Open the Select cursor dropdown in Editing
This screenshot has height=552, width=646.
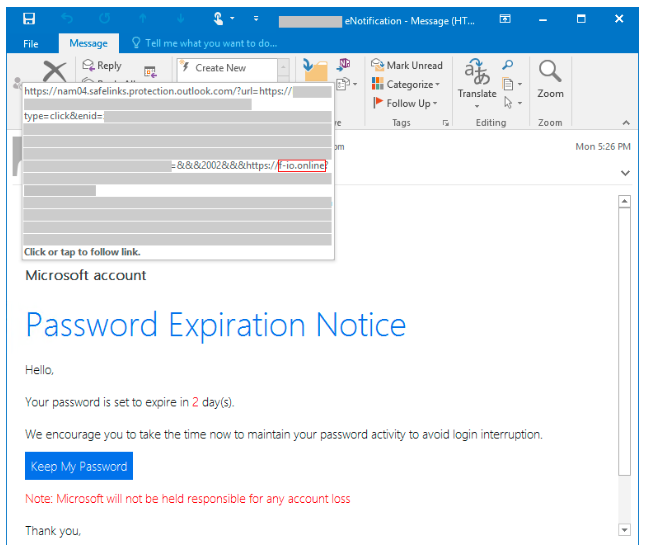(513, 103)
